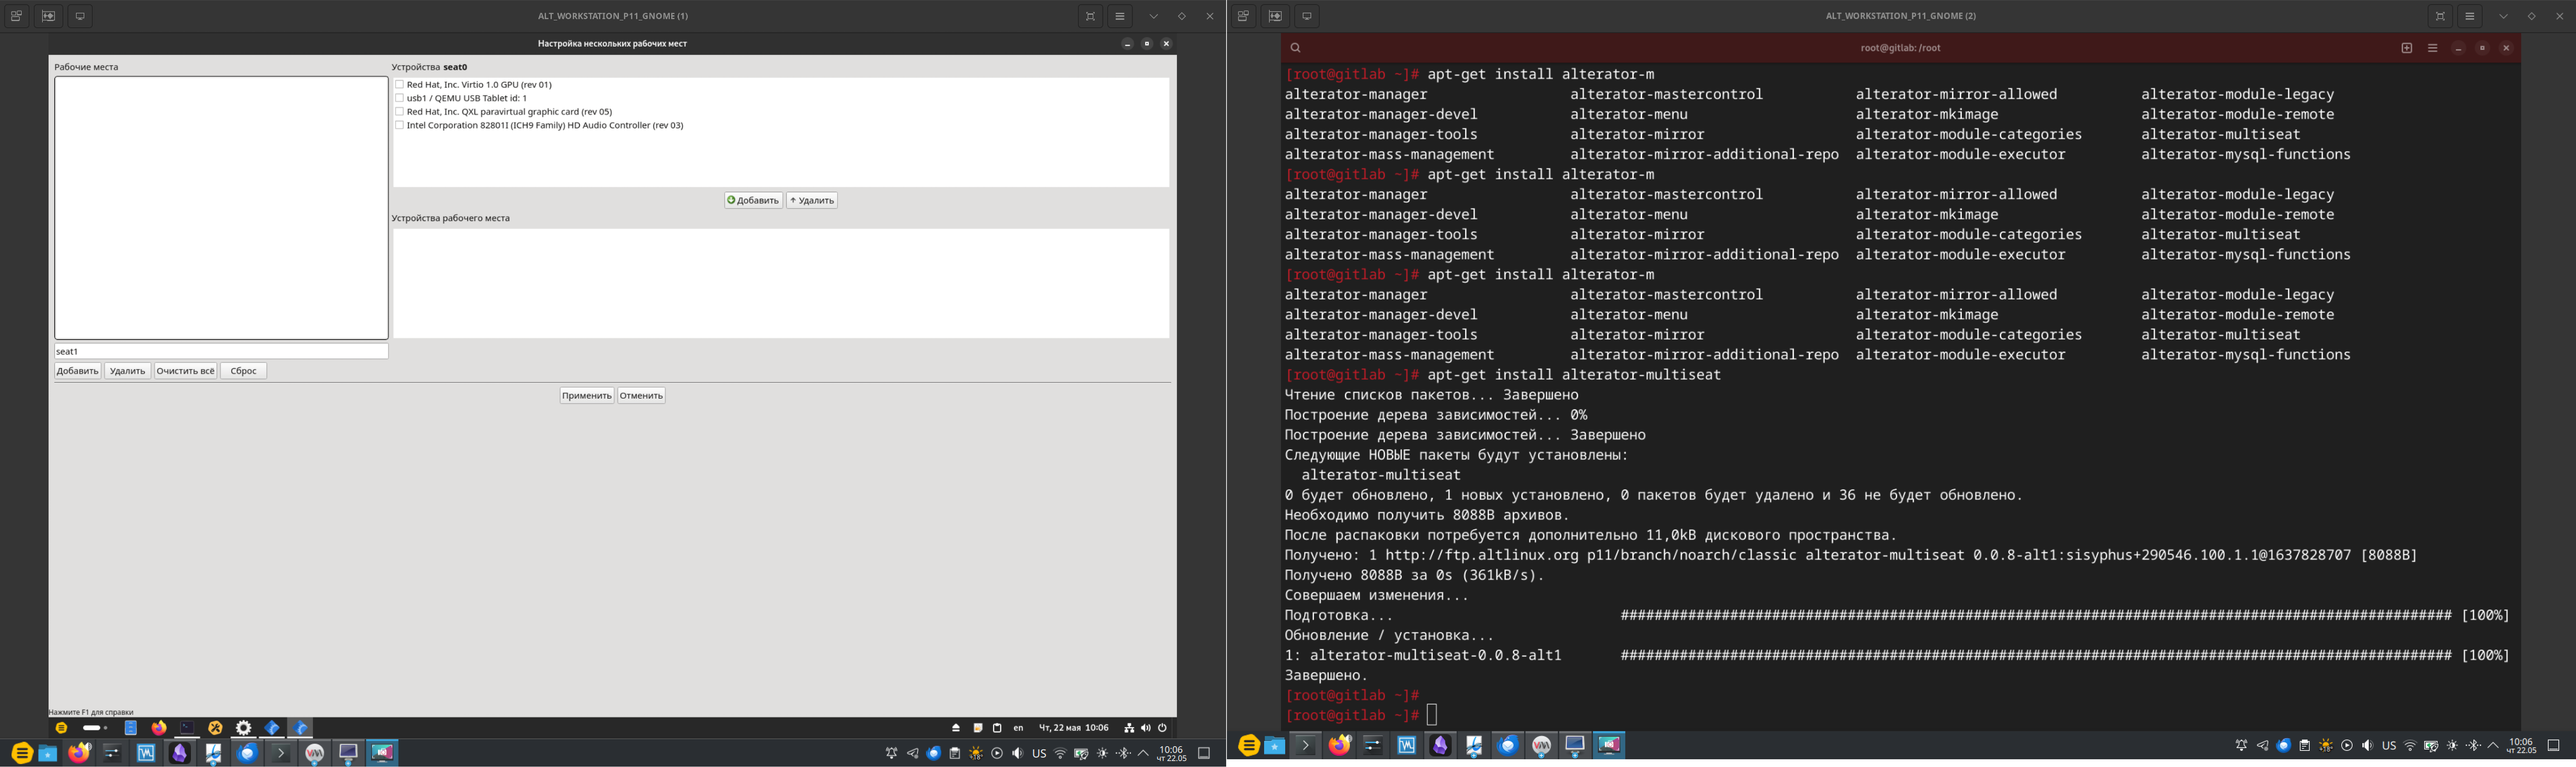The height and width of the screenshot is (767, 2576).
Task: Open Bluetooth icon on right host taskbar
Action: pyautogui.click(x=2473, y=745)
